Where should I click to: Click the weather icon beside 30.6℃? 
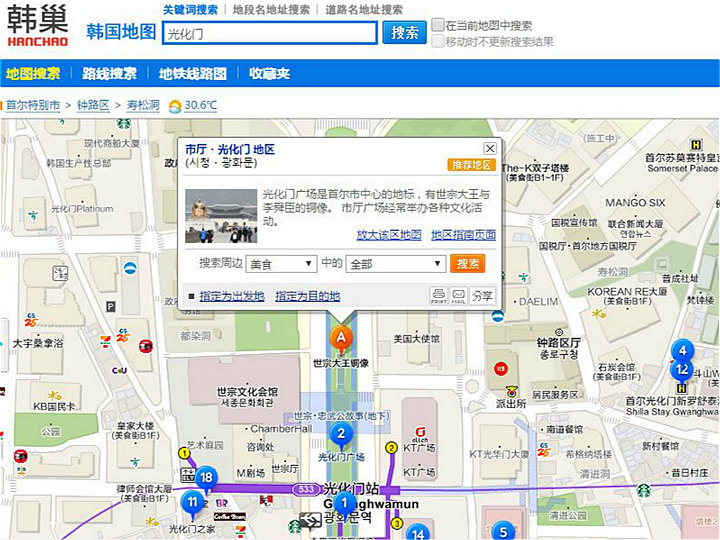click(x=175, y=106)
